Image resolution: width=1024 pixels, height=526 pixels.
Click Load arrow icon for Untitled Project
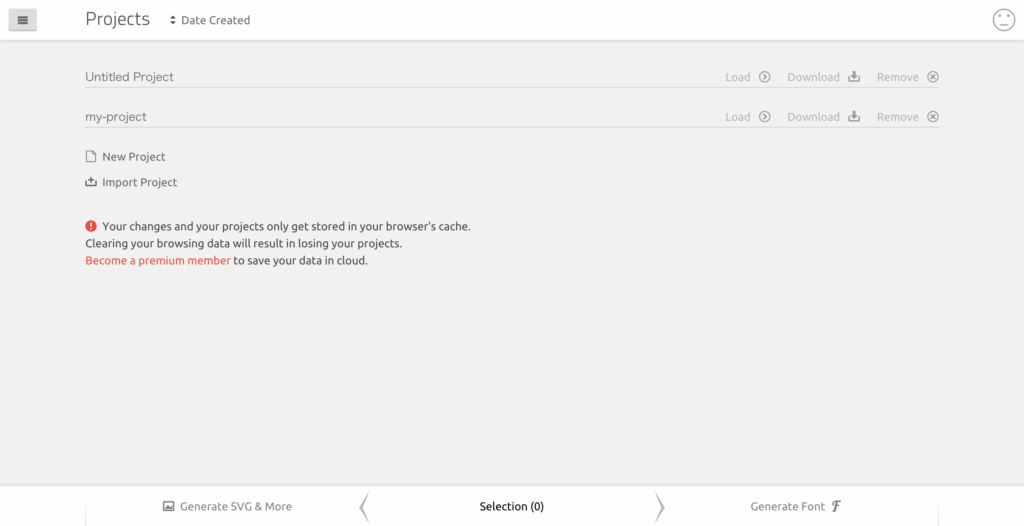pos(765,77)
